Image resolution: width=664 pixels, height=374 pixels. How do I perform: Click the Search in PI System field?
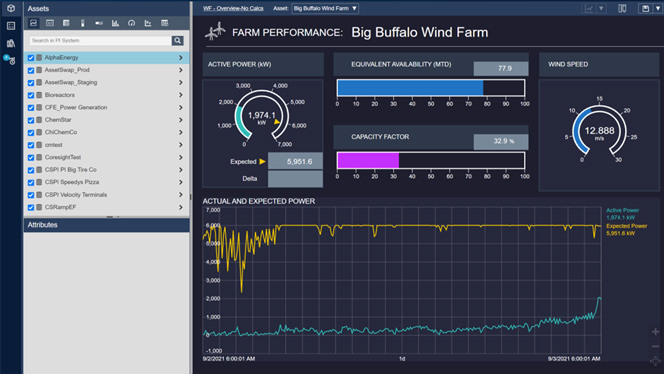tap(100, 41)
